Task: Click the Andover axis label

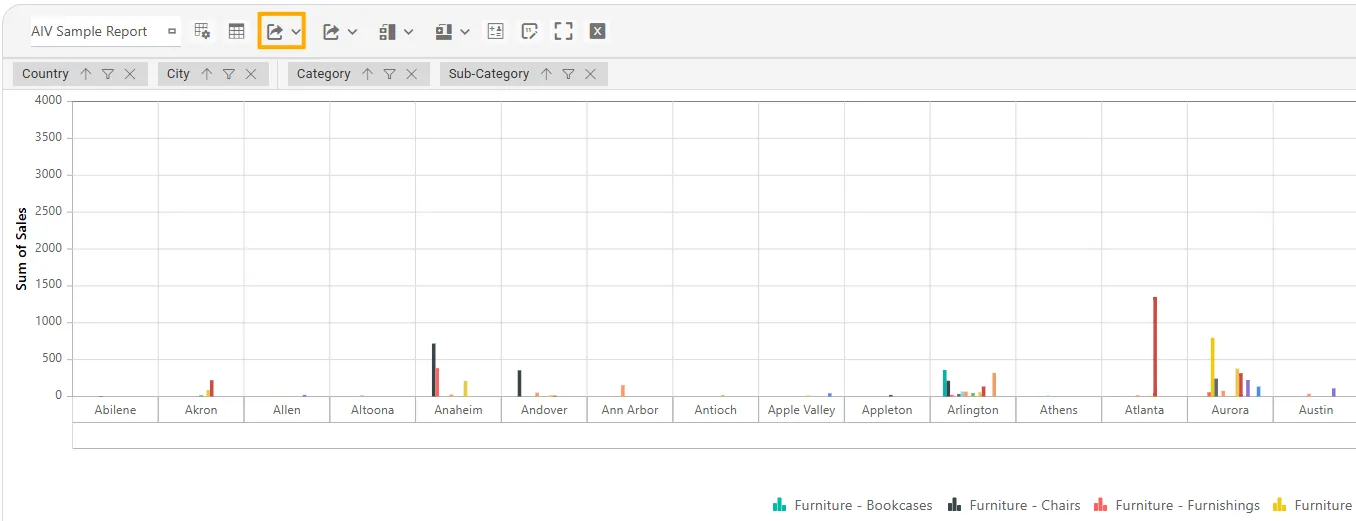Action: 544,410
